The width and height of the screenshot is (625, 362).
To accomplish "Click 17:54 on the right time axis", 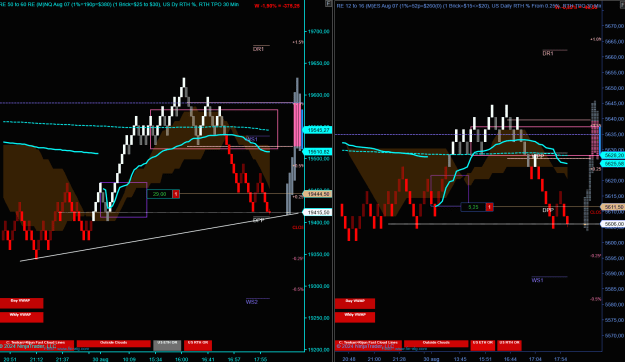I will pos(560,359).
